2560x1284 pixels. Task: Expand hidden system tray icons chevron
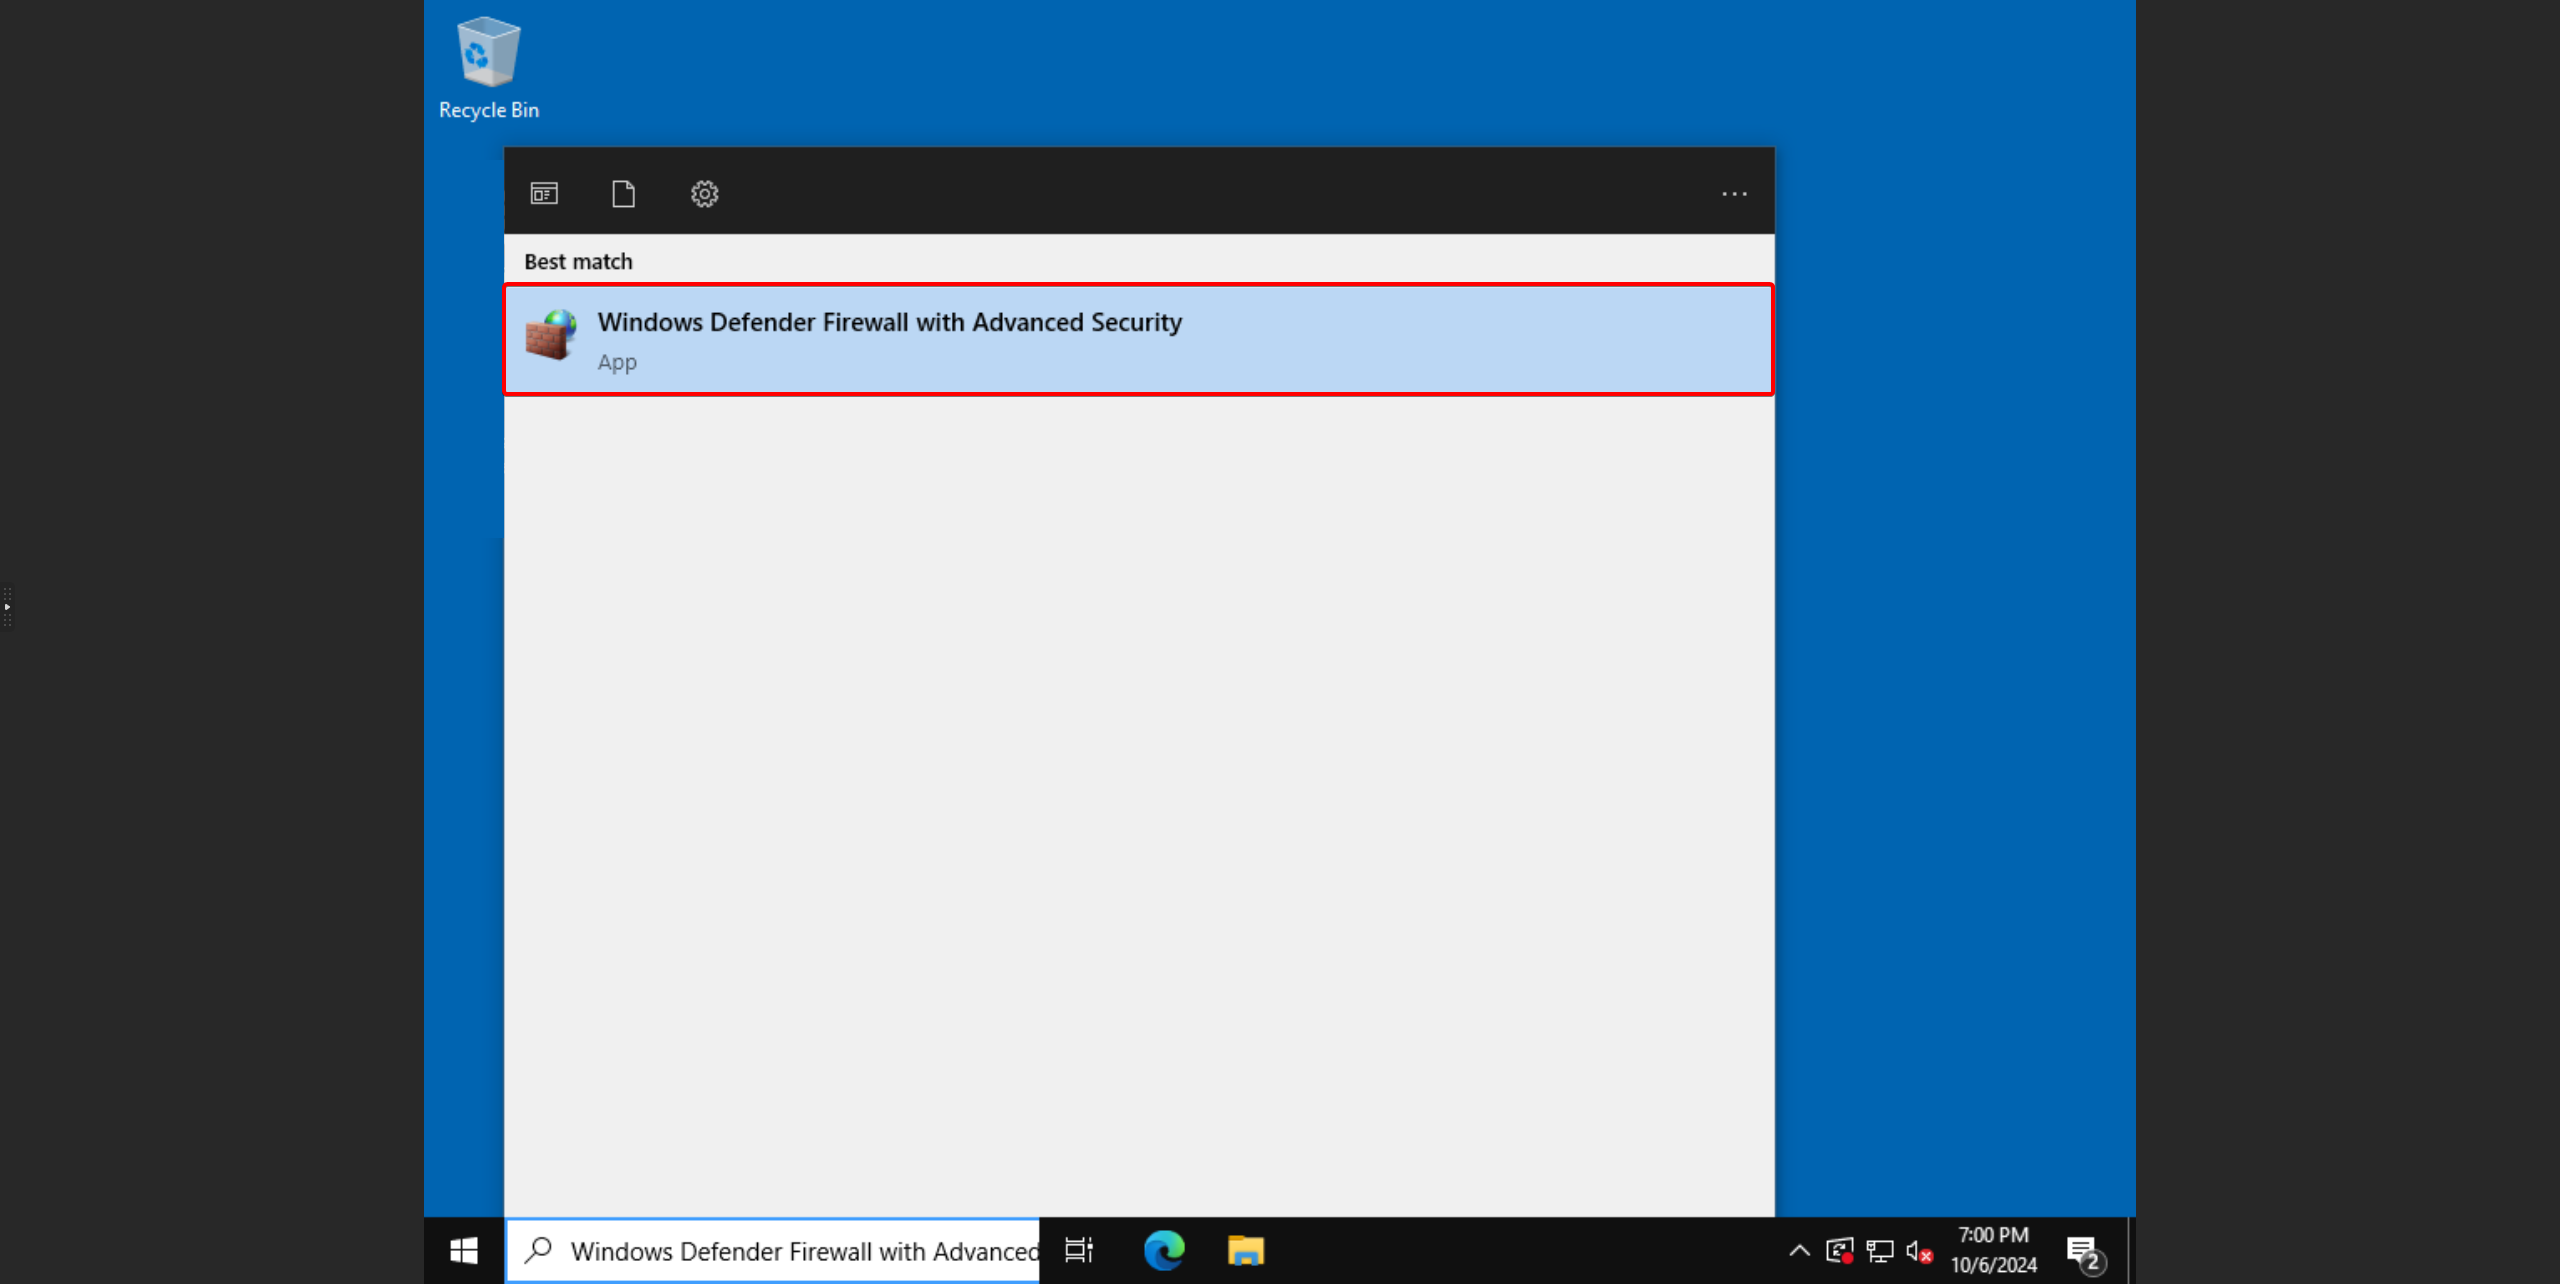[x=1799, y=1250]
